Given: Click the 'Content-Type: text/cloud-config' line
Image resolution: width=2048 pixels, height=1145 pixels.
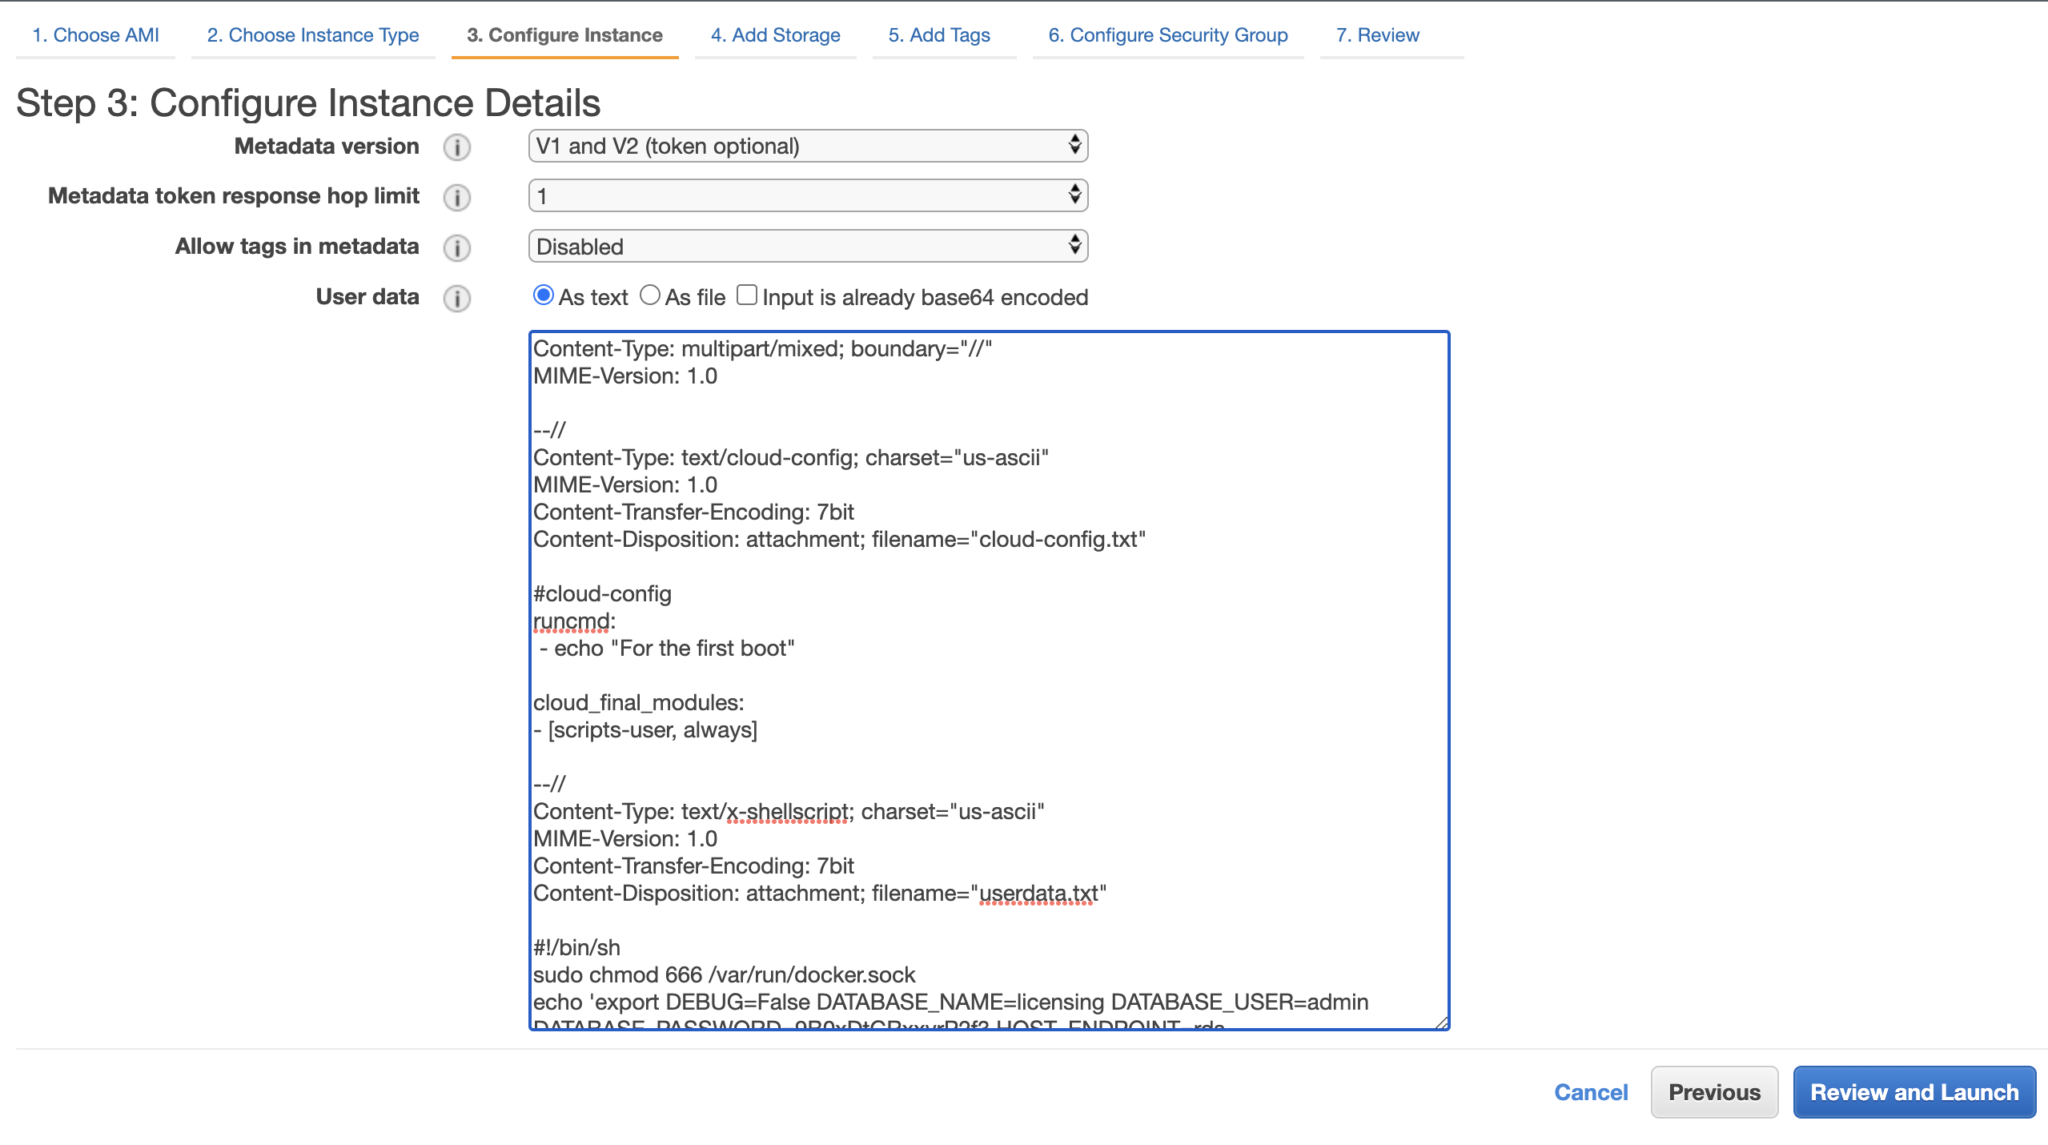Looking at the screenshot, I should (x=790, y=458).
